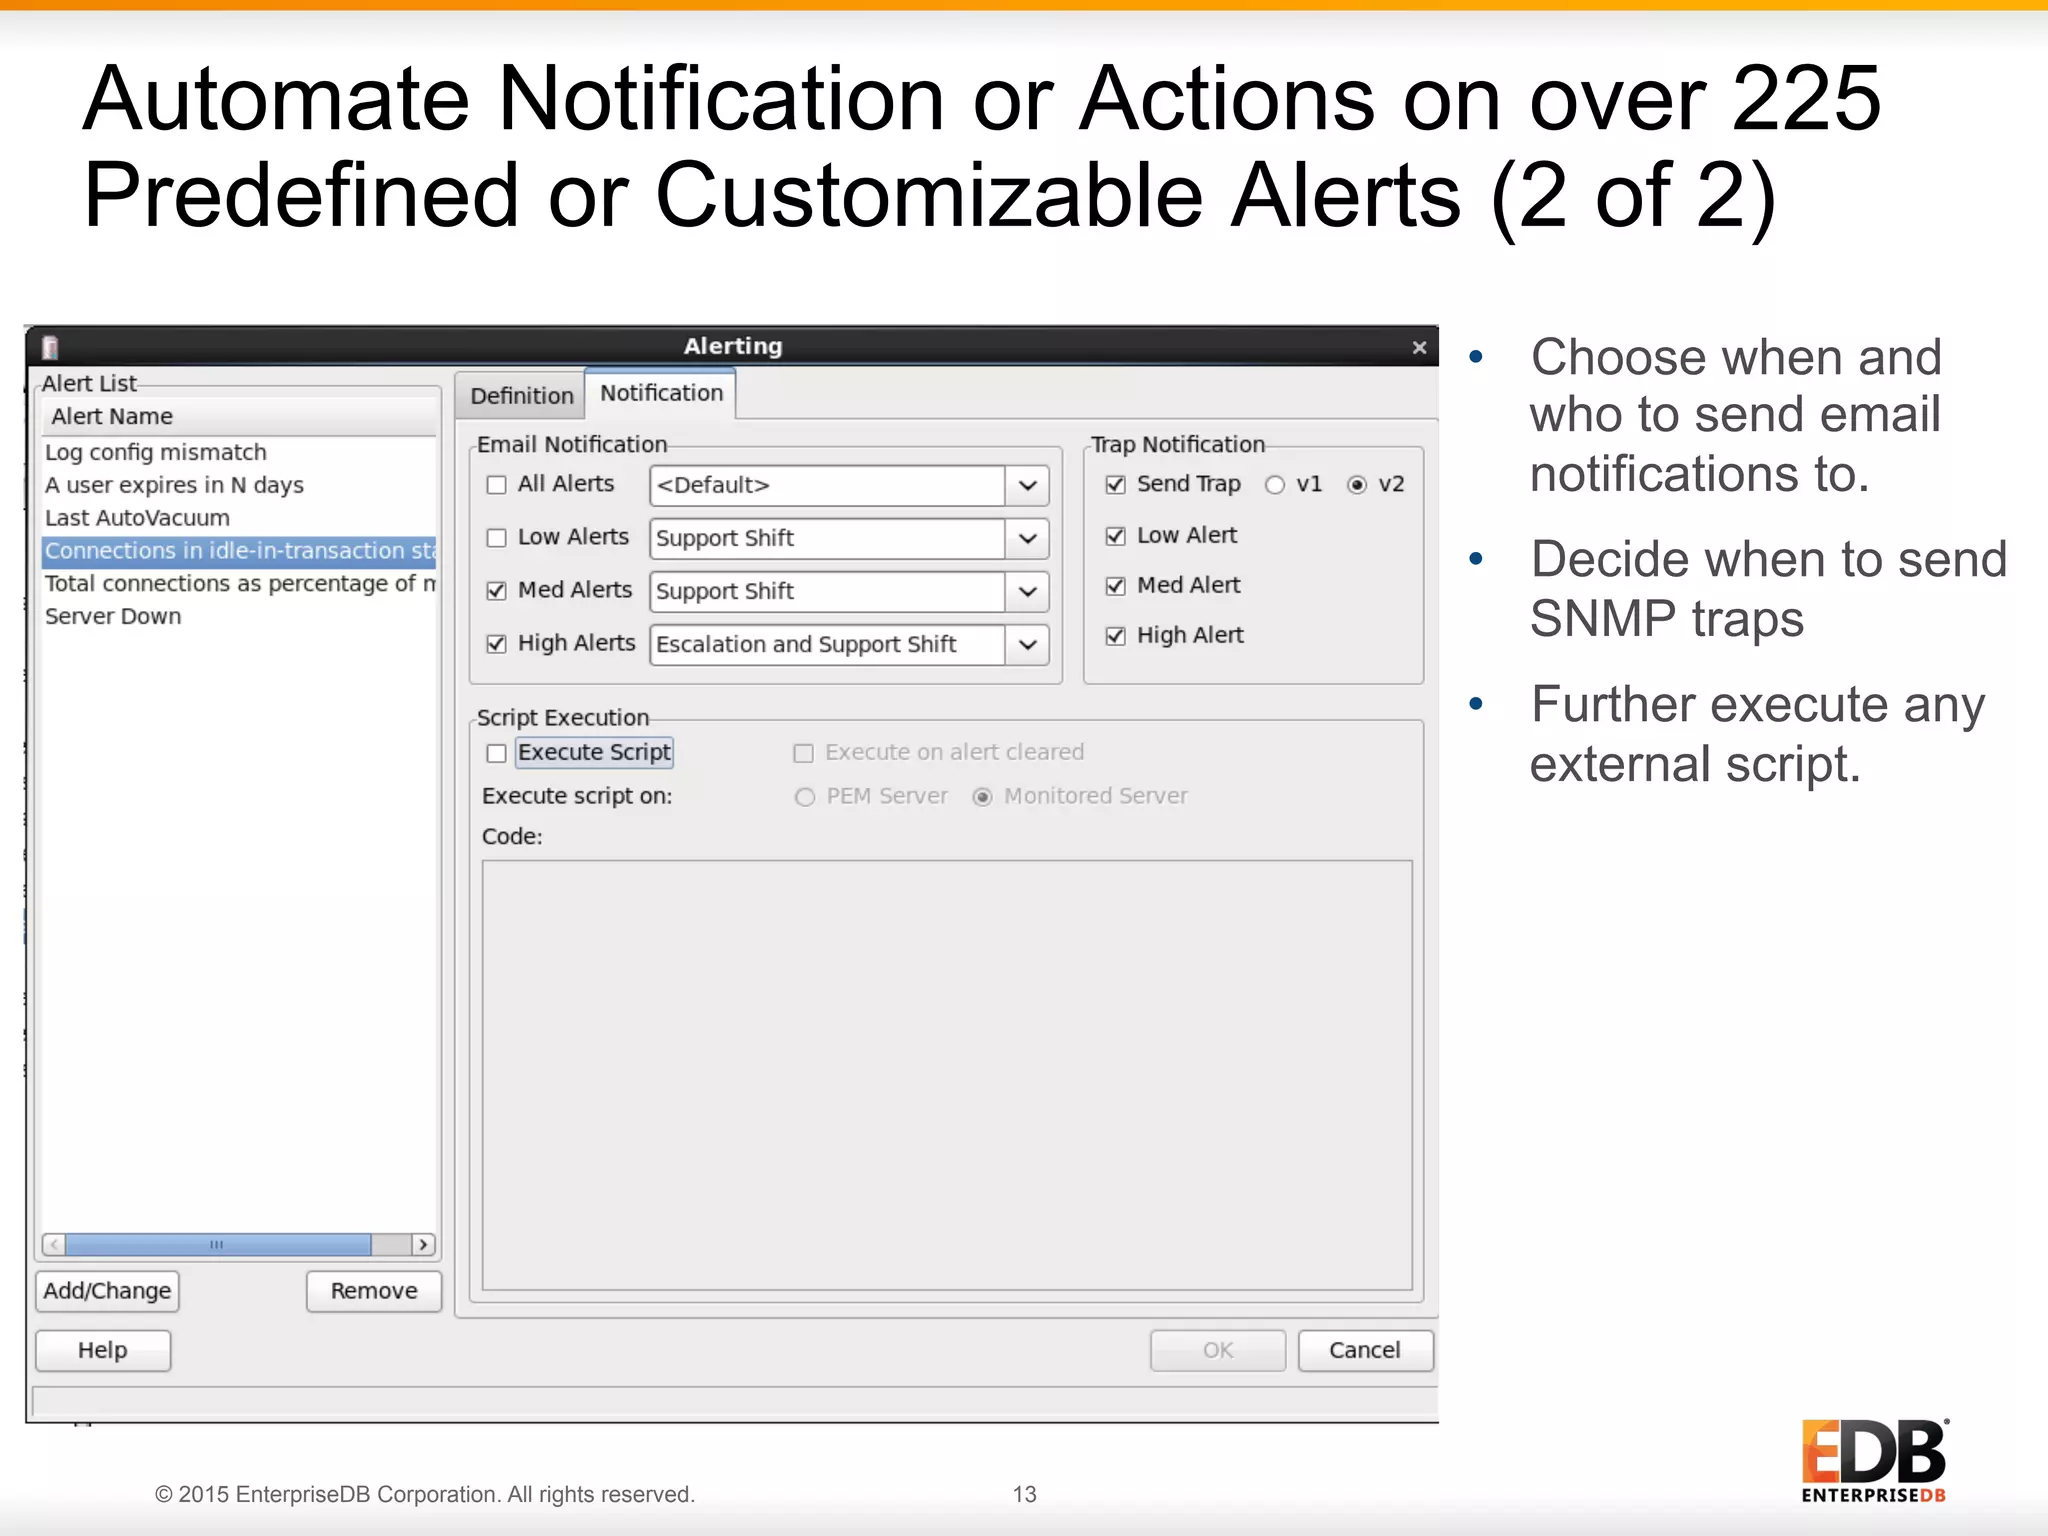Open the All Alerts <Default> dropdown
2048x1536 pixels.
(x=1027, y=486)
